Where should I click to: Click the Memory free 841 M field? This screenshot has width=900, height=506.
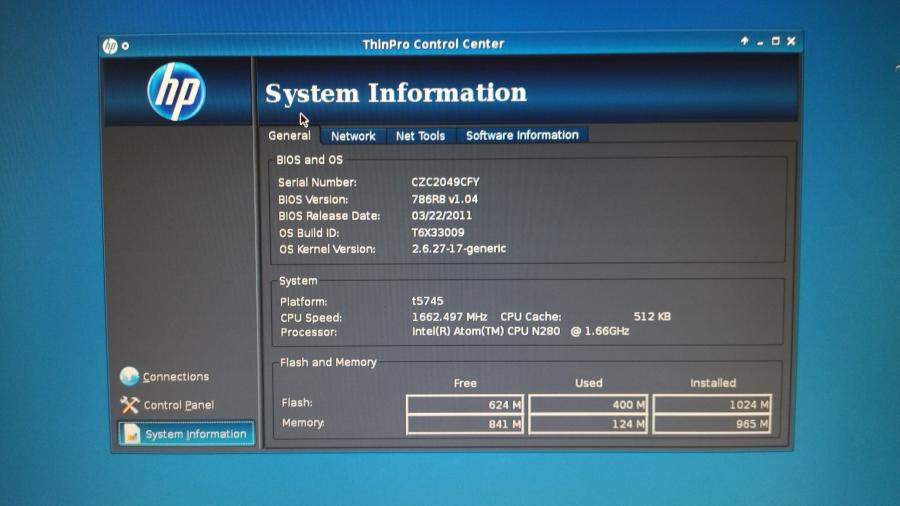[x=465, y=424]
